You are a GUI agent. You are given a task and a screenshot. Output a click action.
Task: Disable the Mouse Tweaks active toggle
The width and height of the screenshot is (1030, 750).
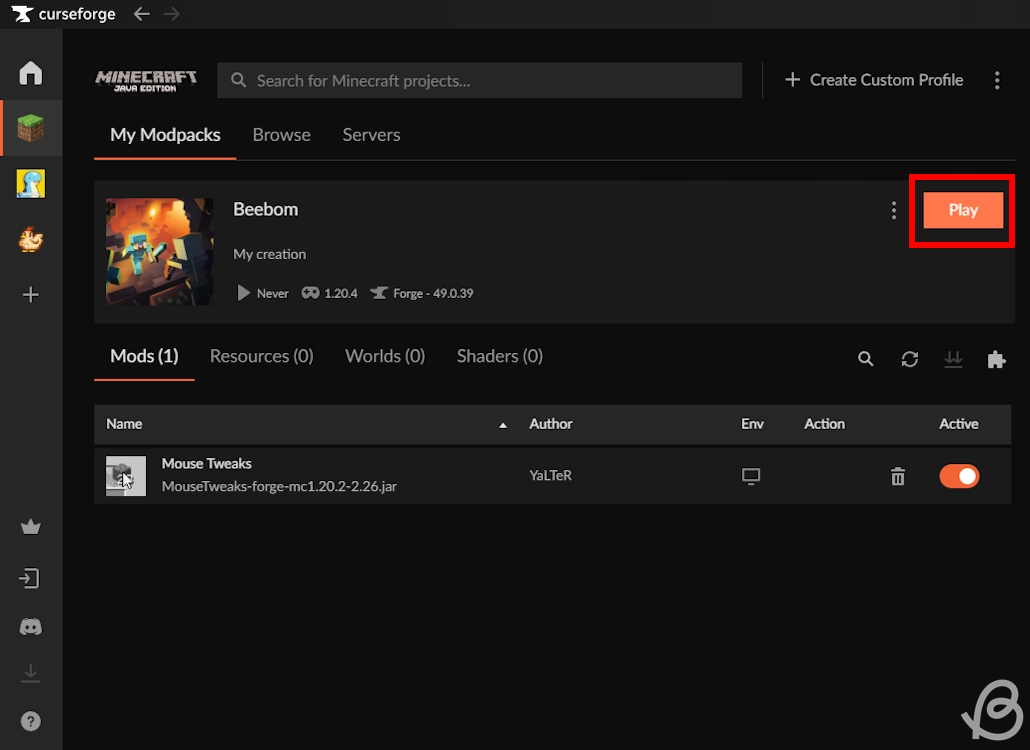pyautogui.click(x=958, y=477)
